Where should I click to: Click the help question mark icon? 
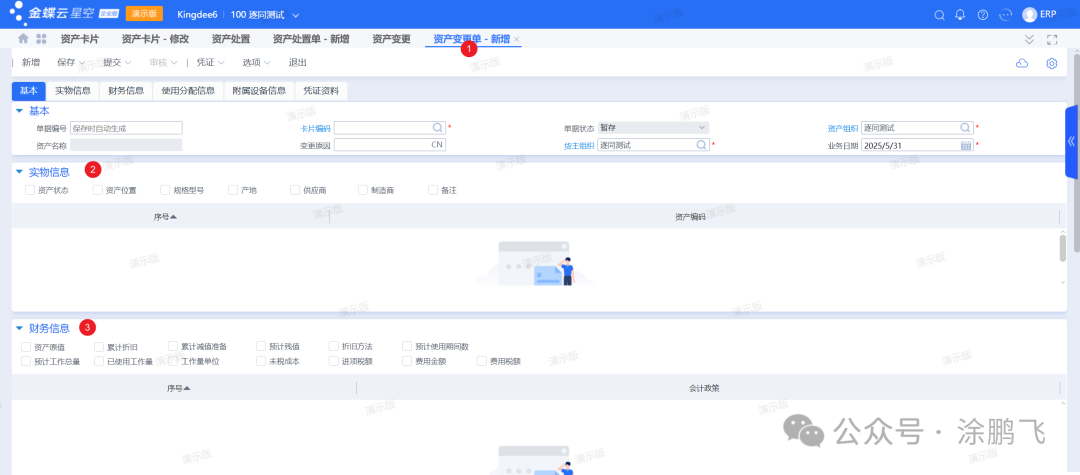pyautogui.click(x=982, y=15)
